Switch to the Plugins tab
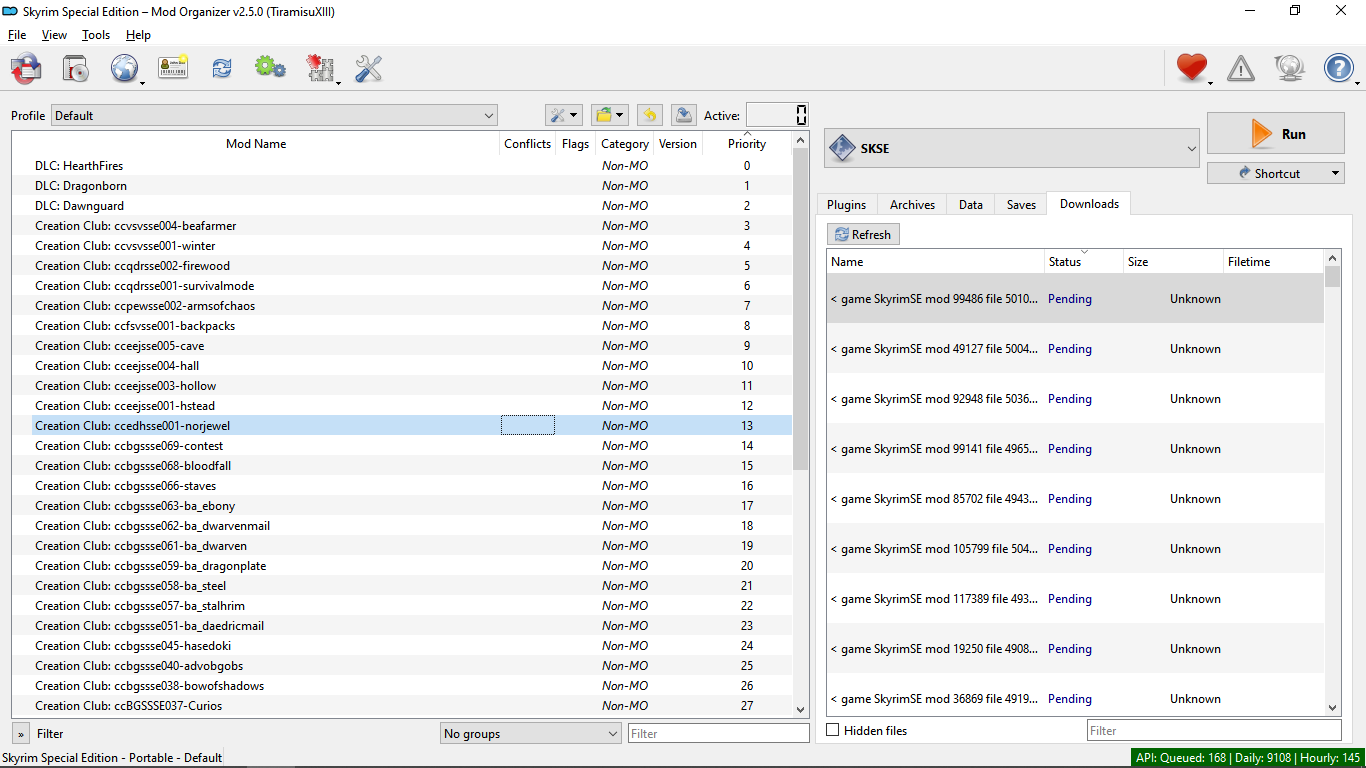 click(x=846, y=204)
